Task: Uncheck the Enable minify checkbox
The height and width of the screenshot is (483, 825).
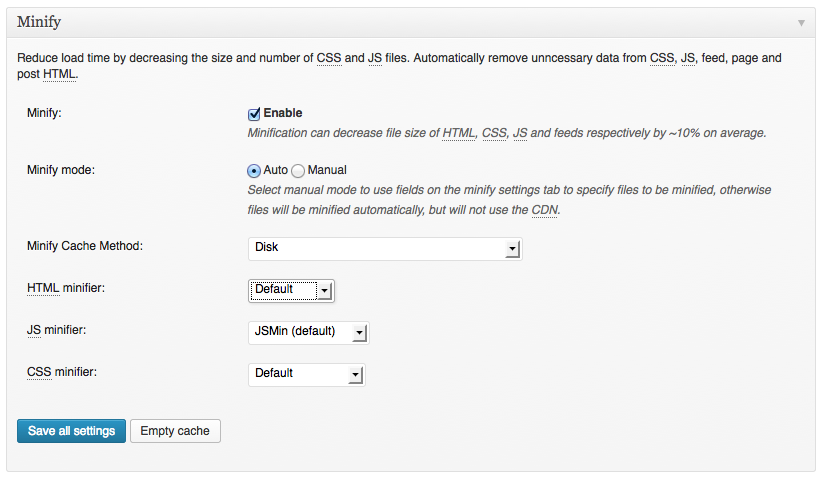Action: pyautogui.click(x=254, y=114)
